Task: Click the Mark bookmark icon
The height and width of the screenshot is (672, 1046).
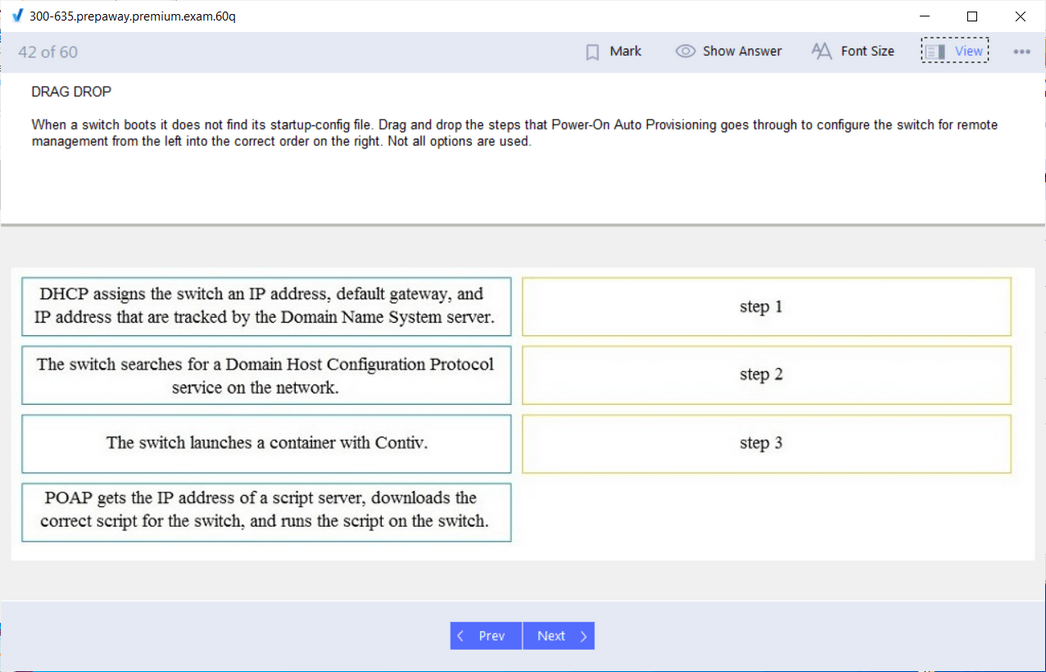Action: (x=592, y=52)
